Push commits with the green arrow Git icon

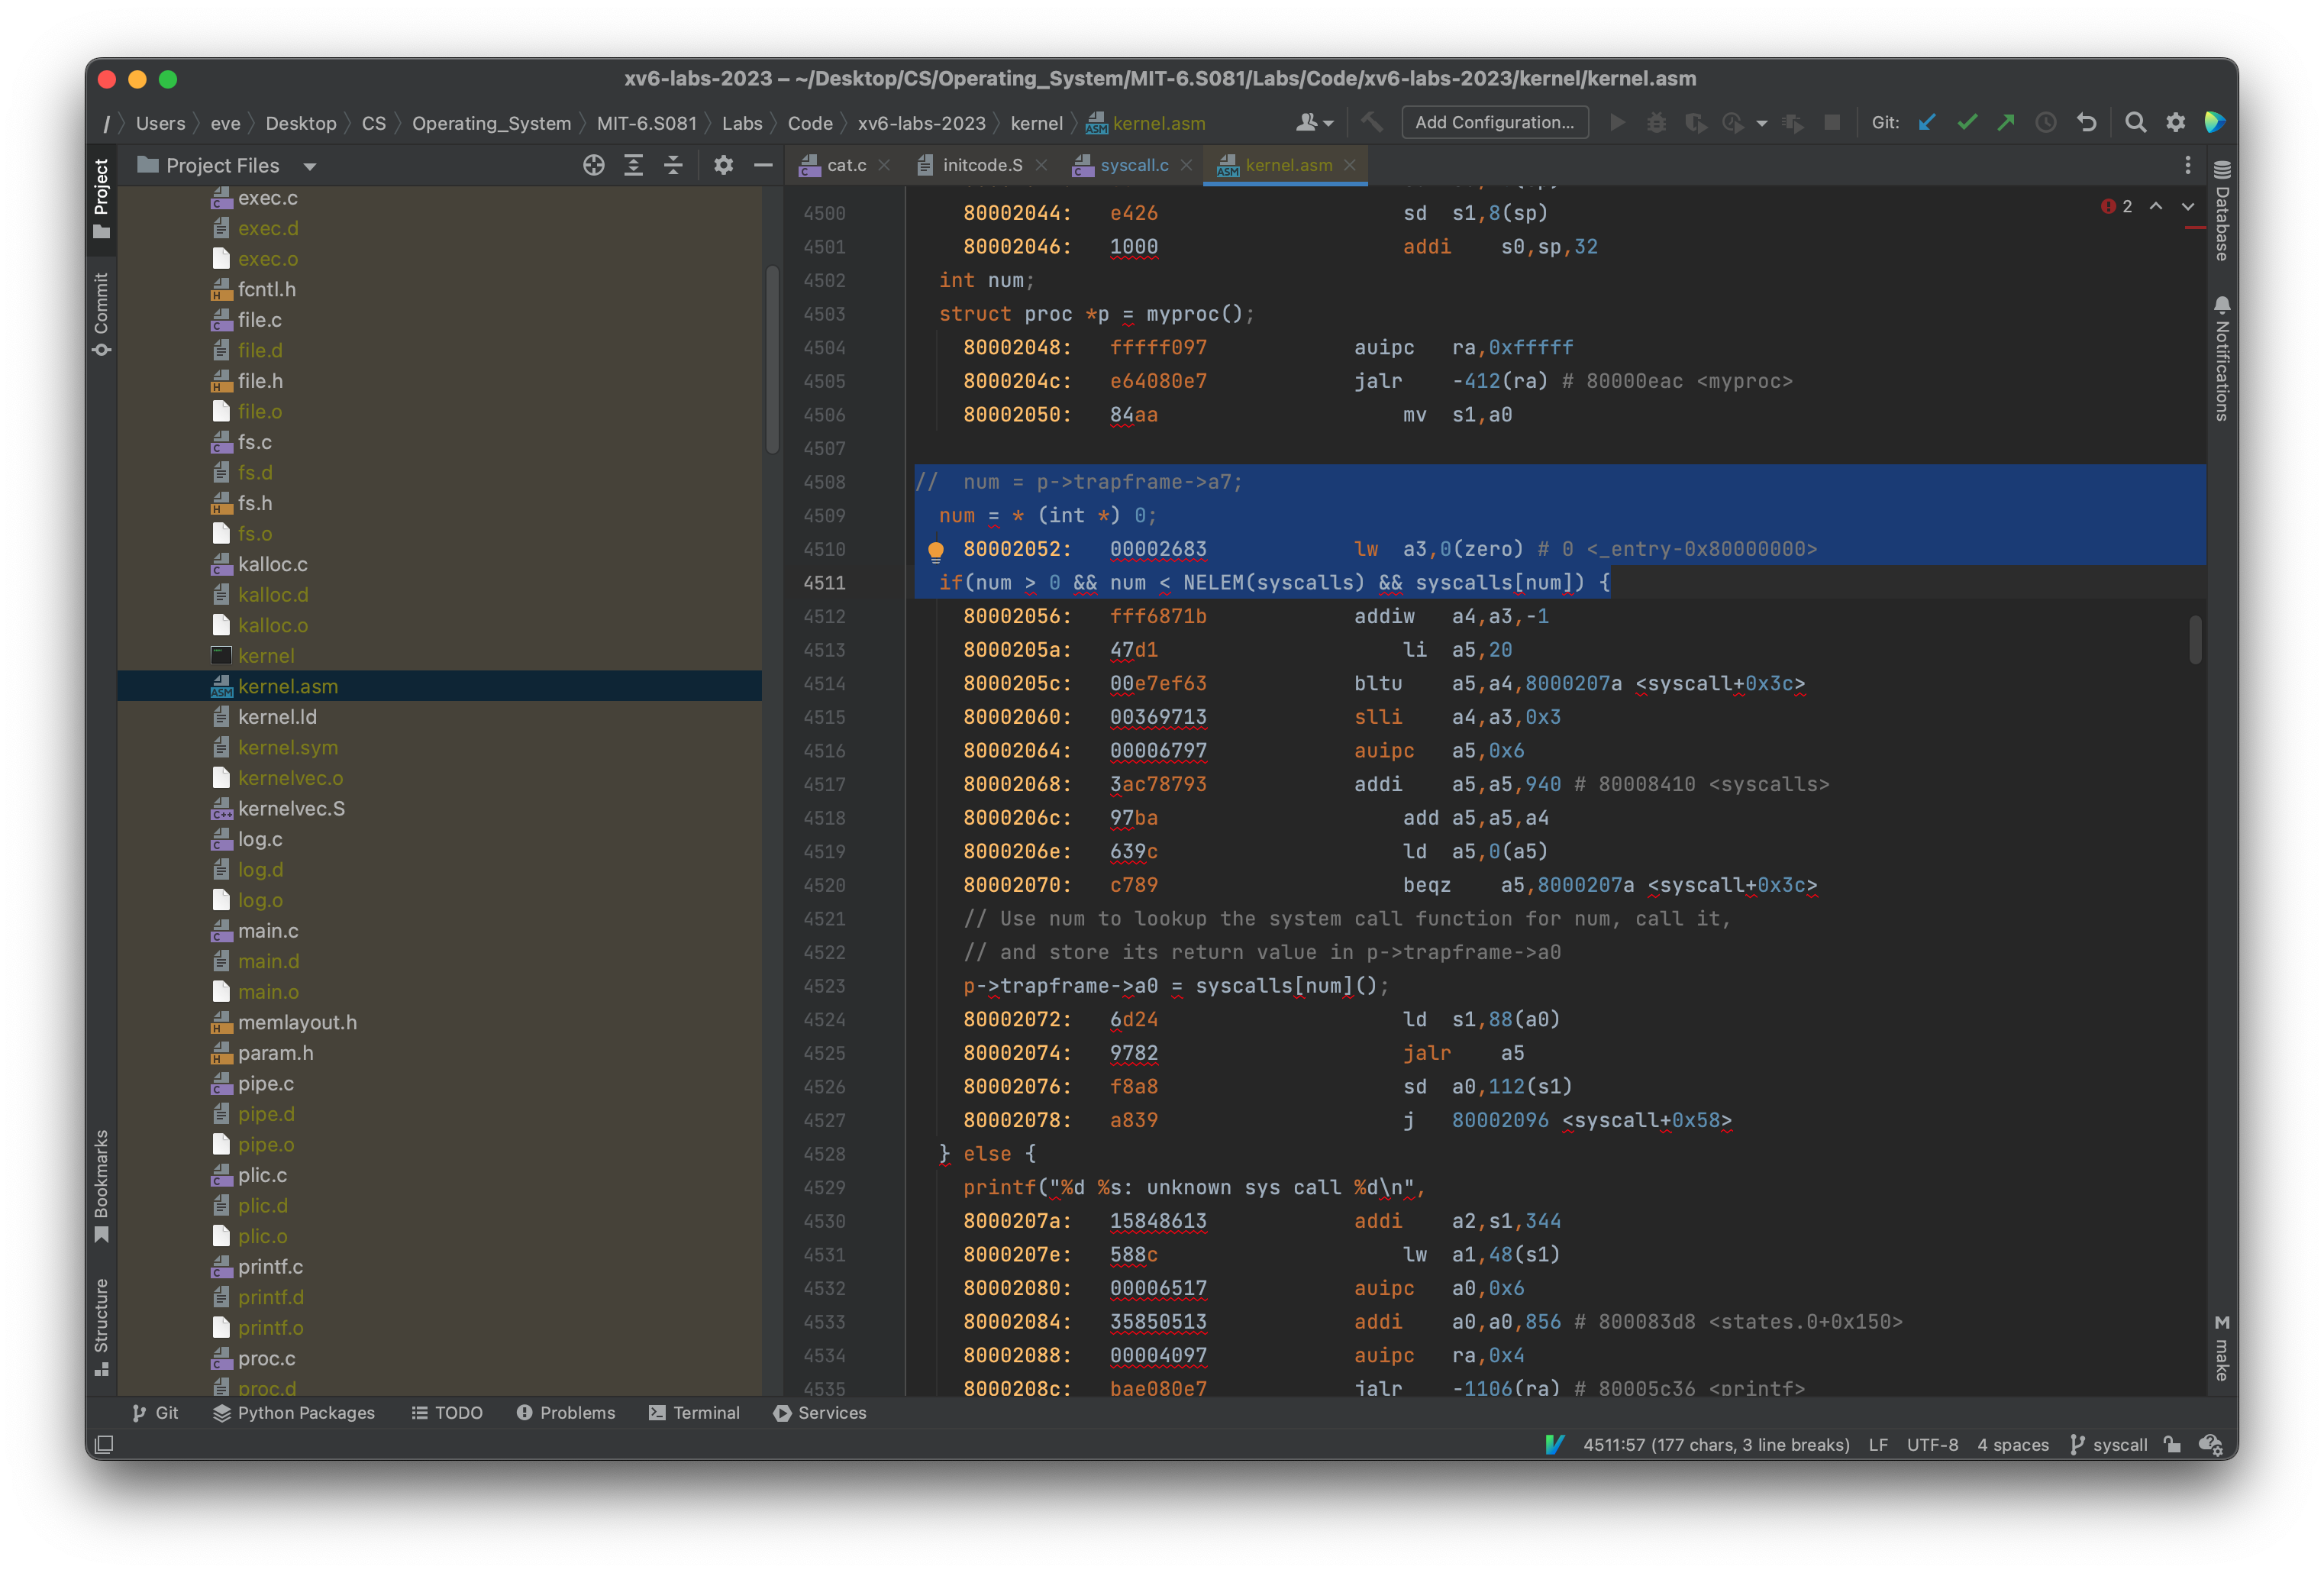(2007, 122)
